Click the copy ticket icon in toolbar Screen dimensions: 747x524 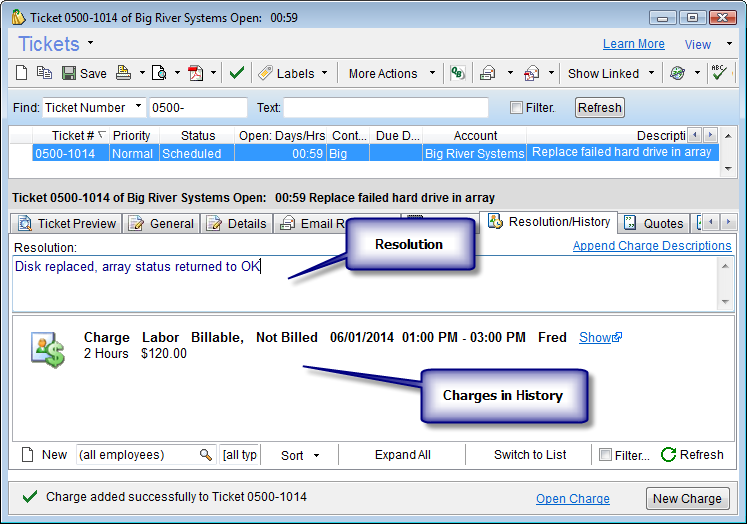44,73
